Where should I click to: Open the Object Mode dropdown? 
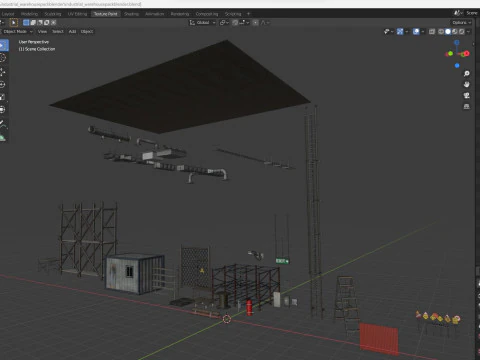click(x=17, y=32)
